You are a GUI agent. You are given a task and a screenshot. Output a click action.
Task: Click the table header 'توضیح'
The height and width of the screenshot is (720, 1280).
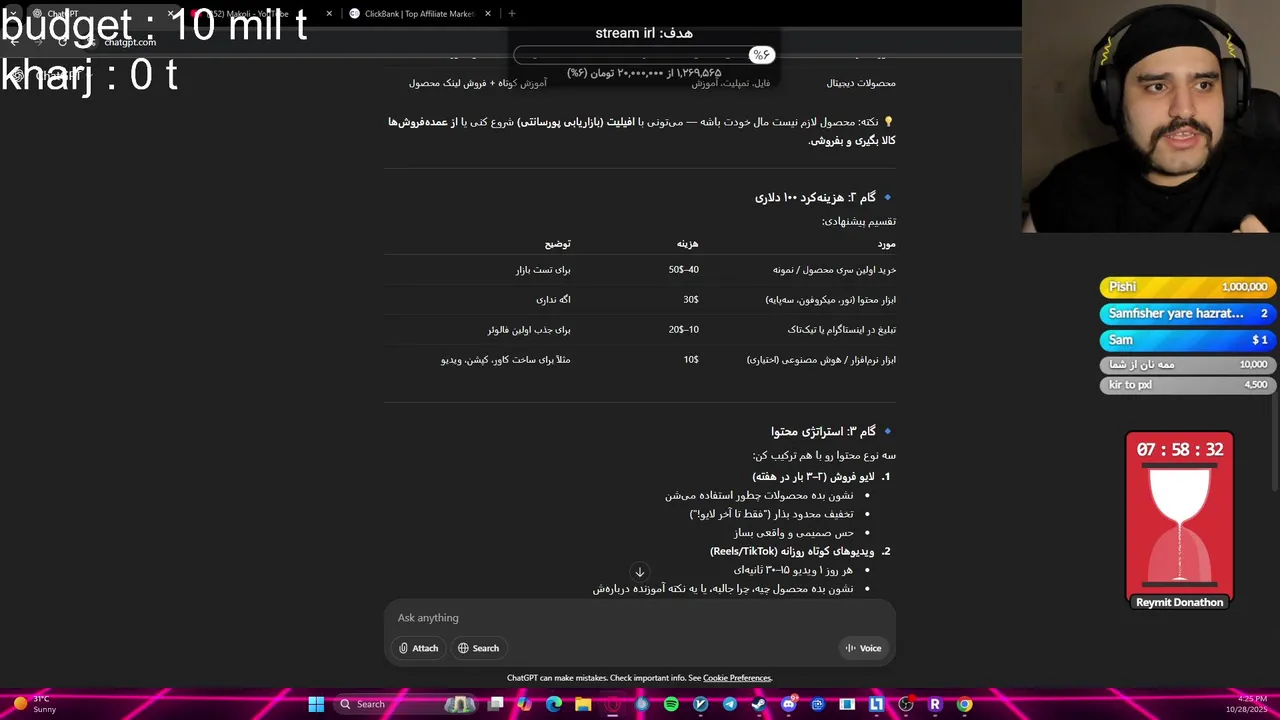point(557,244)
